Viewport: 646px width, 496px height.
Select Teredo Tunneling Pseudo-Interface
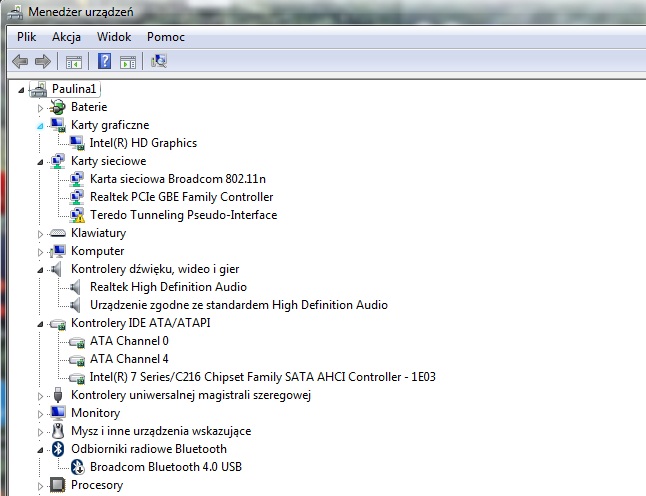(184, 215)
